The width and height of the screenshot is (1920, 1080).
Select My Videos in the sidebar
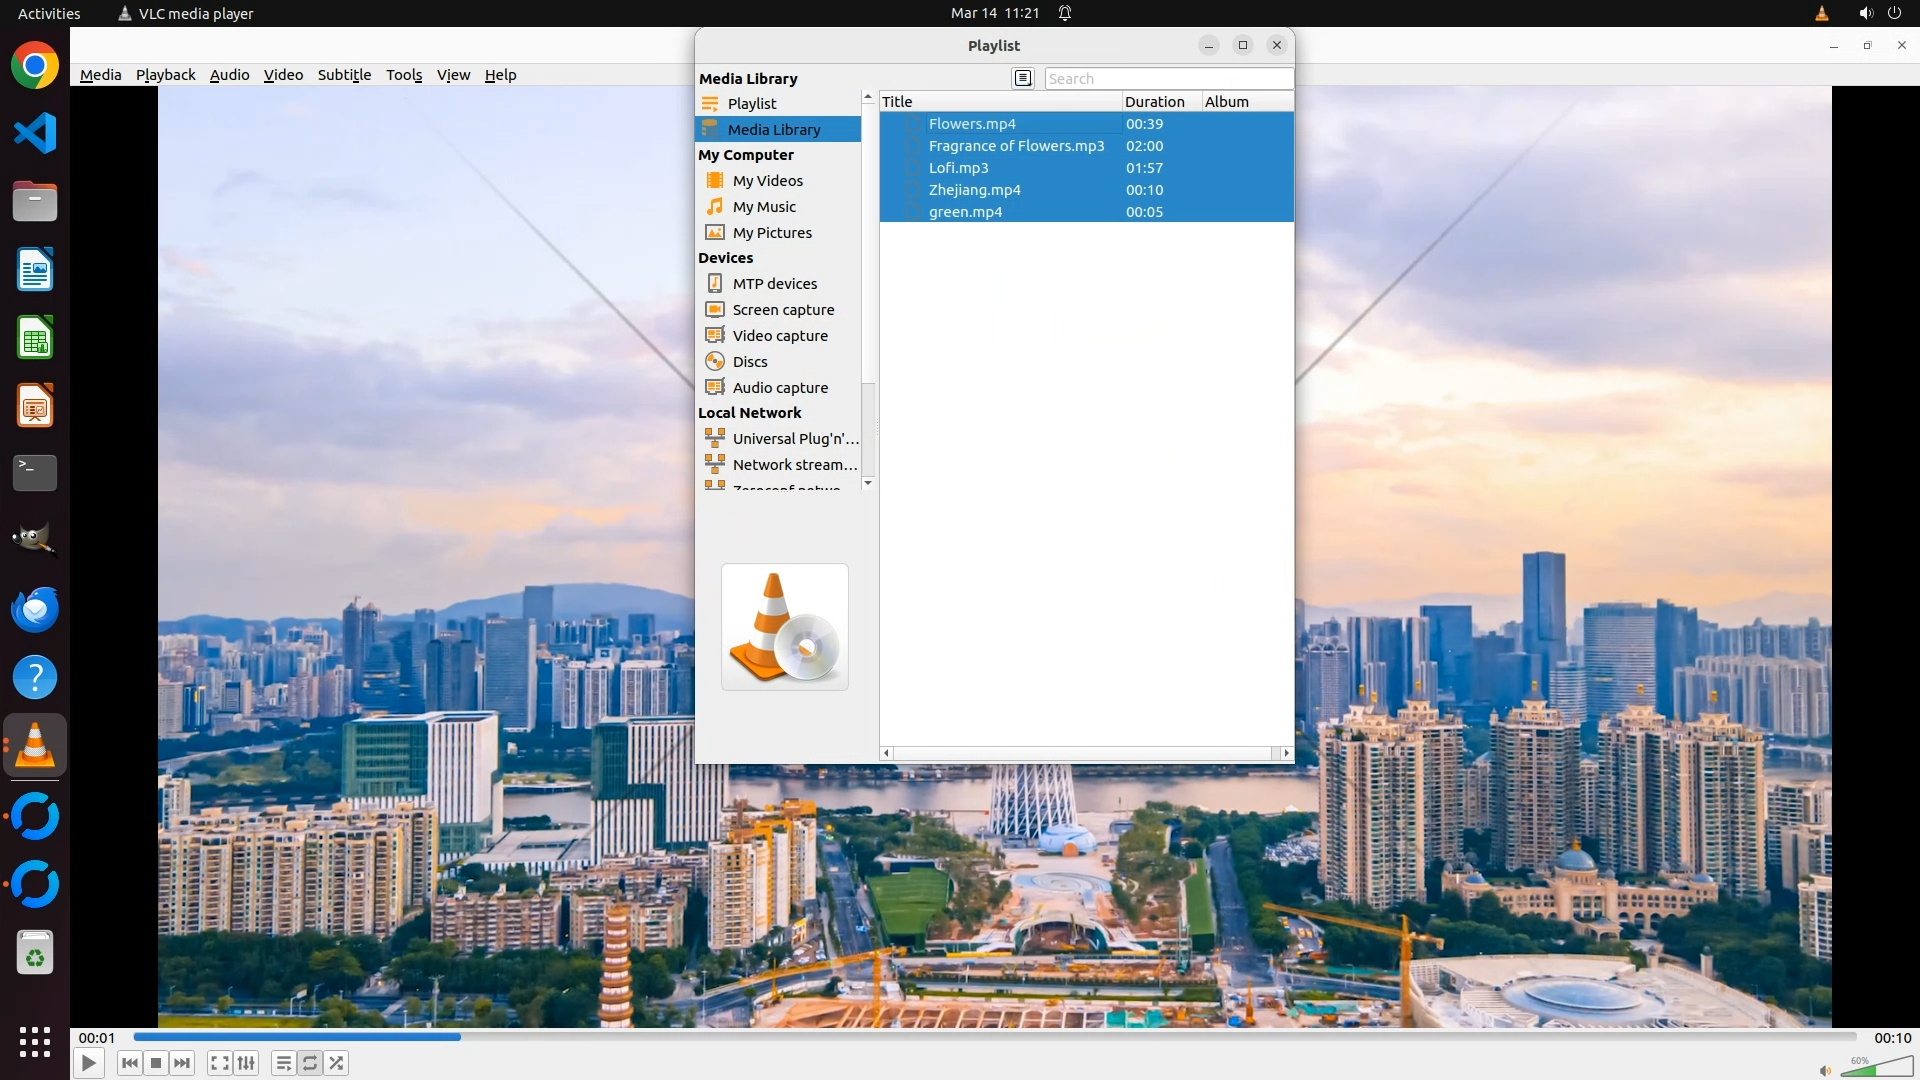click(767, 181)
